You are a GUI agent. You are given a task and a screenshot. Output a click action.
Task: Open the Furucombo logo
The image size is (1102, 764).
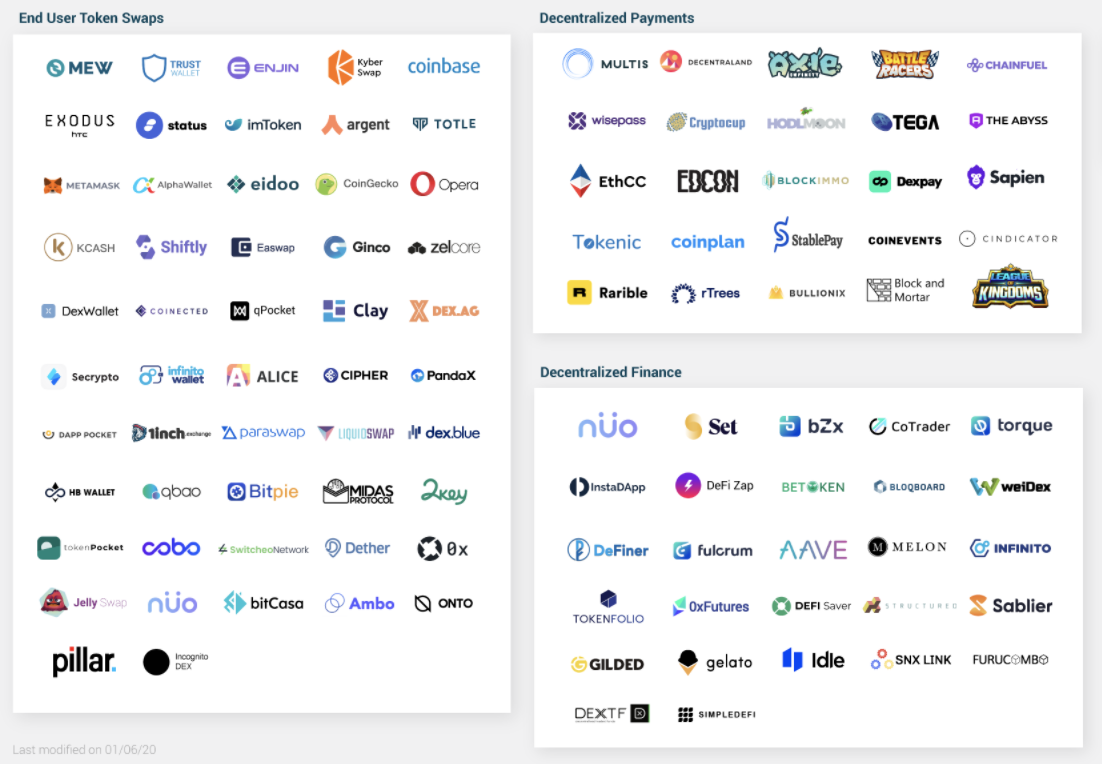1011,659
